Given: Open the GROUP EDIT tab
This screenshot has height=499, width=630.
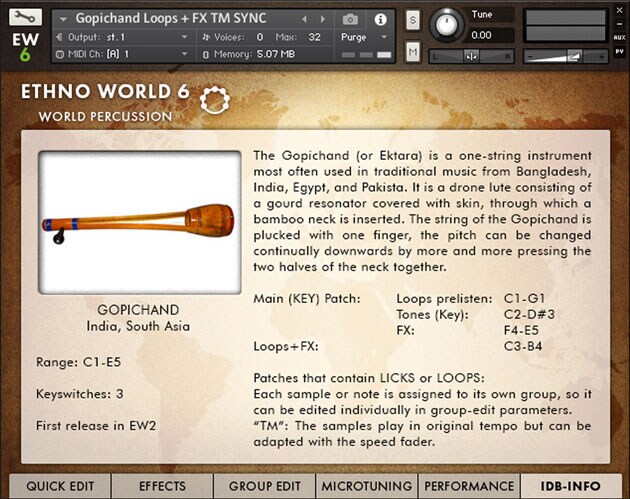Looking at the screenshot, I should [265, 486].
